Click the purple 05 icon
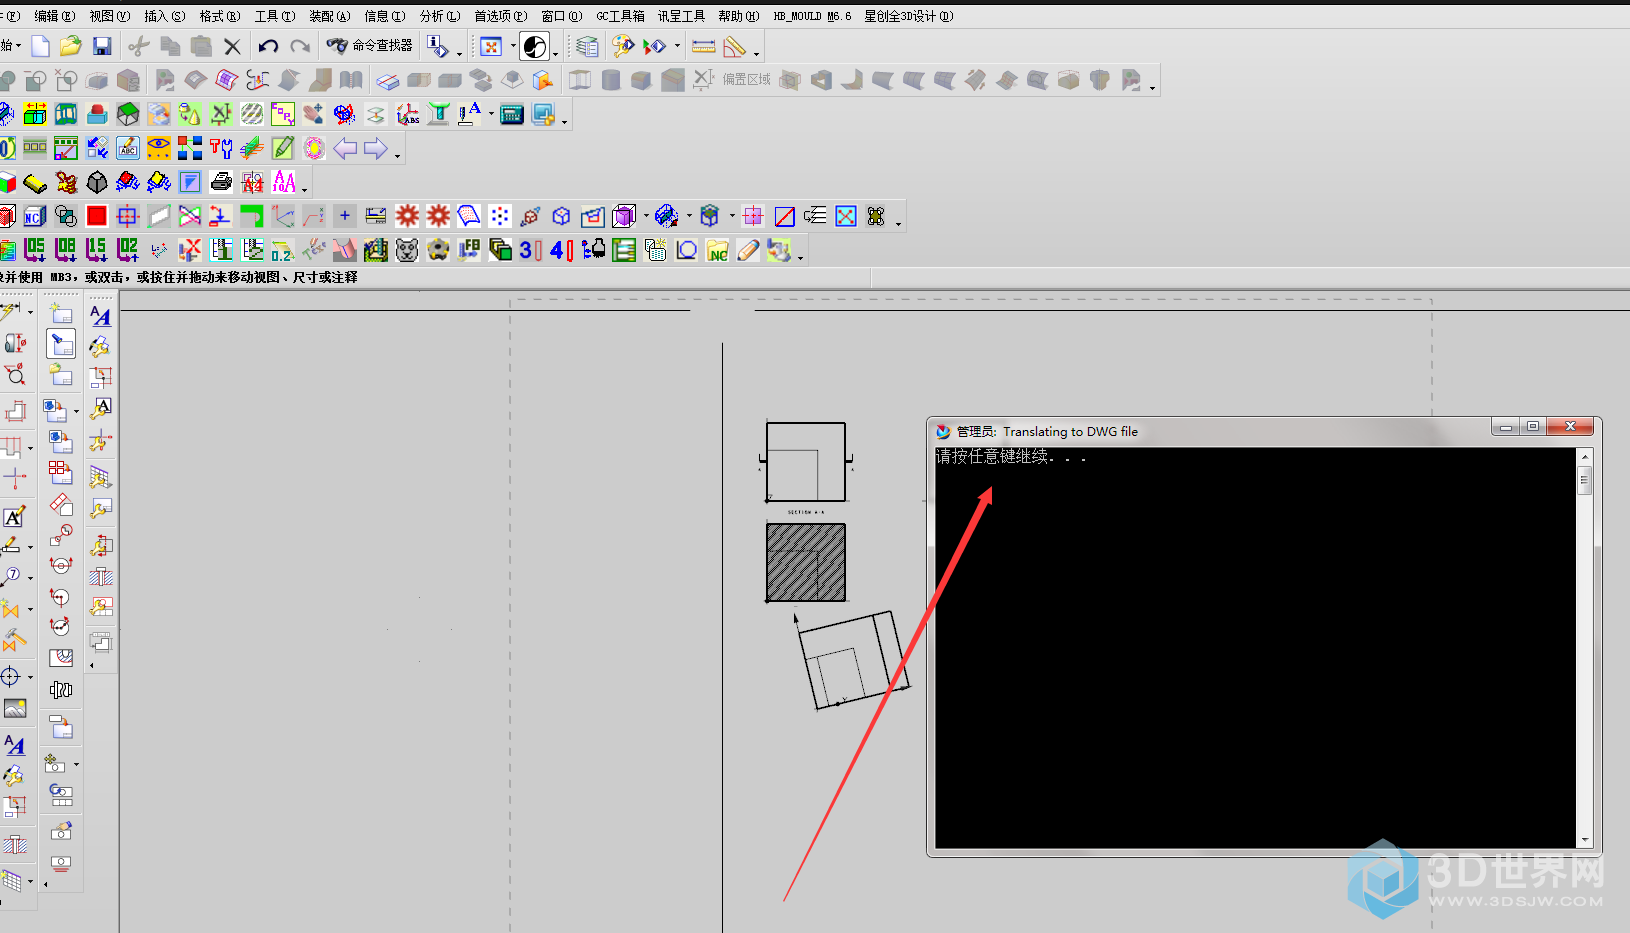The image size is (1630, 933). coord(34,250)
